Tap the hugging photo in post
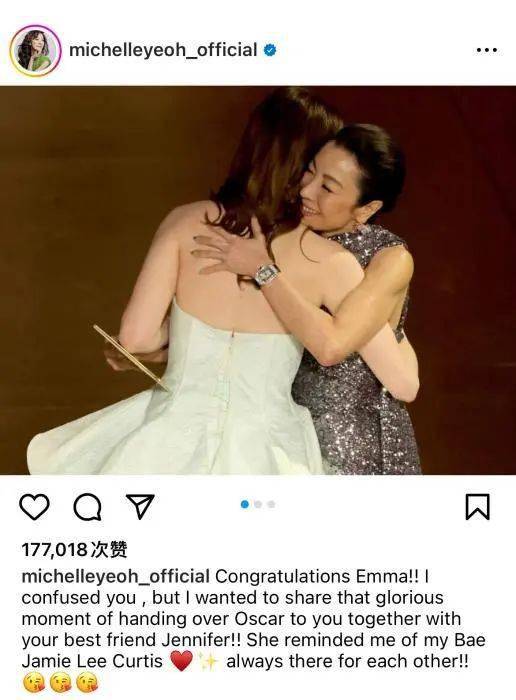Viewport: 516px width, 700px height. click(258, 280)
